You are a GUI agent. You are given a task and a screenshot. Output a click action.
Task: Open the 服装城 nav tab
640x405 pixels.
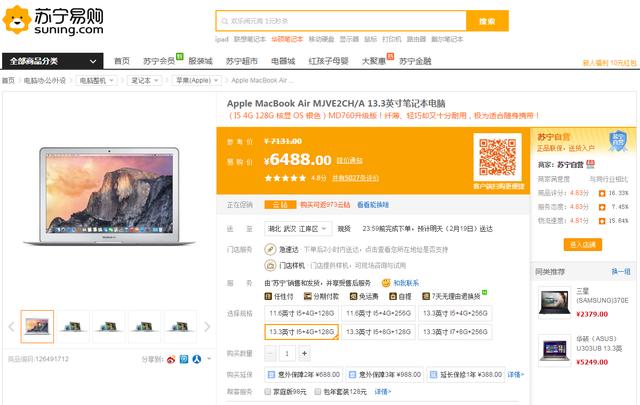(x=200, y=61)
